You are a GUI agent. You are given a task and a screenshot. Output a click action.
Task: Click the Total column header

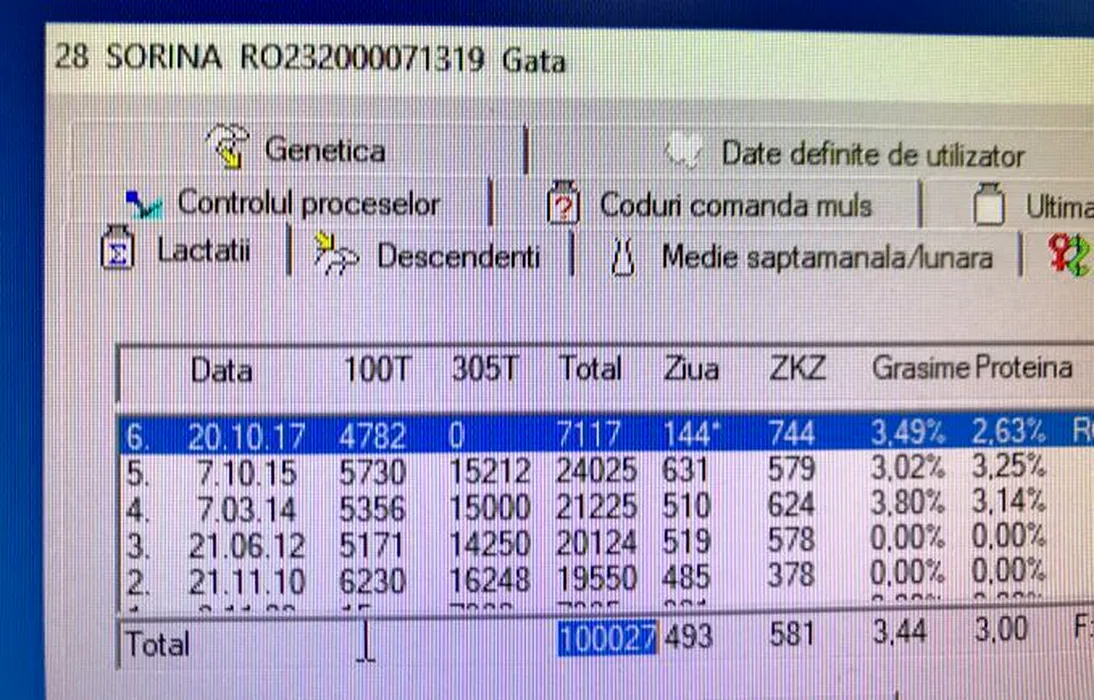(x=590, y=368)
